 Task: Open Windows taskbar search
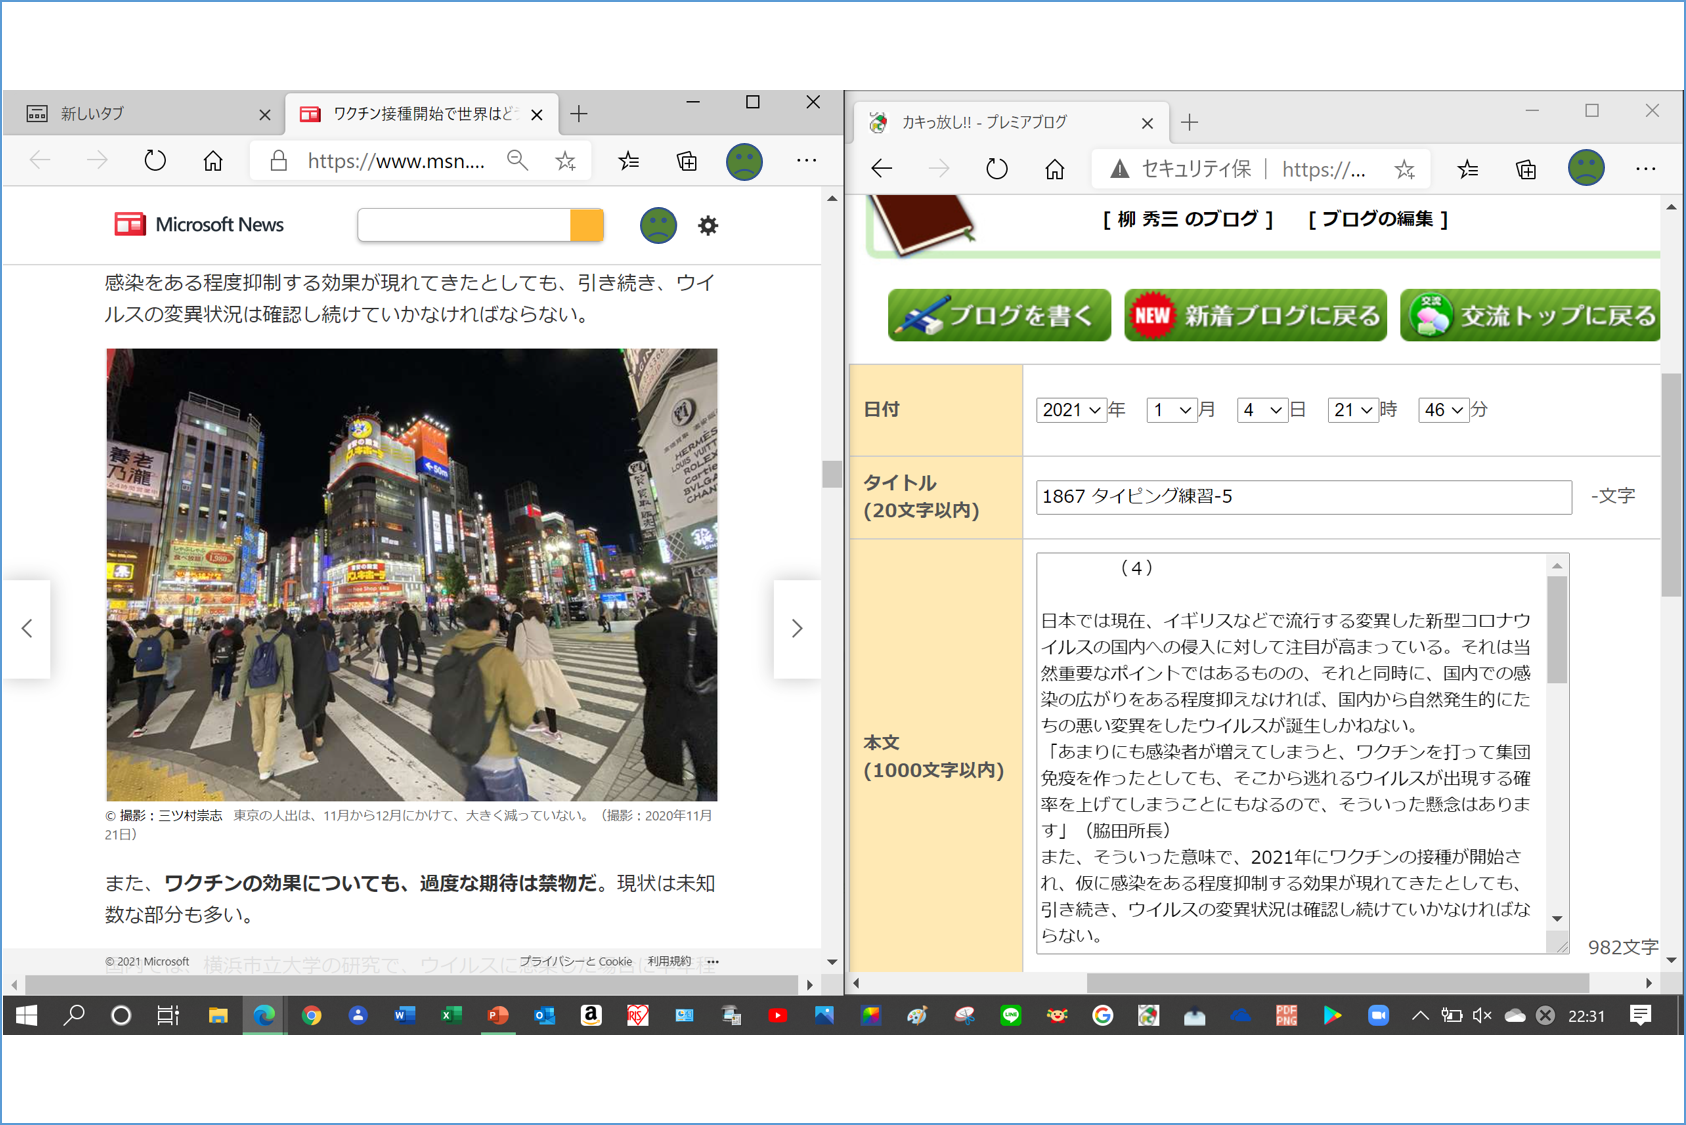click(74, 1016)
